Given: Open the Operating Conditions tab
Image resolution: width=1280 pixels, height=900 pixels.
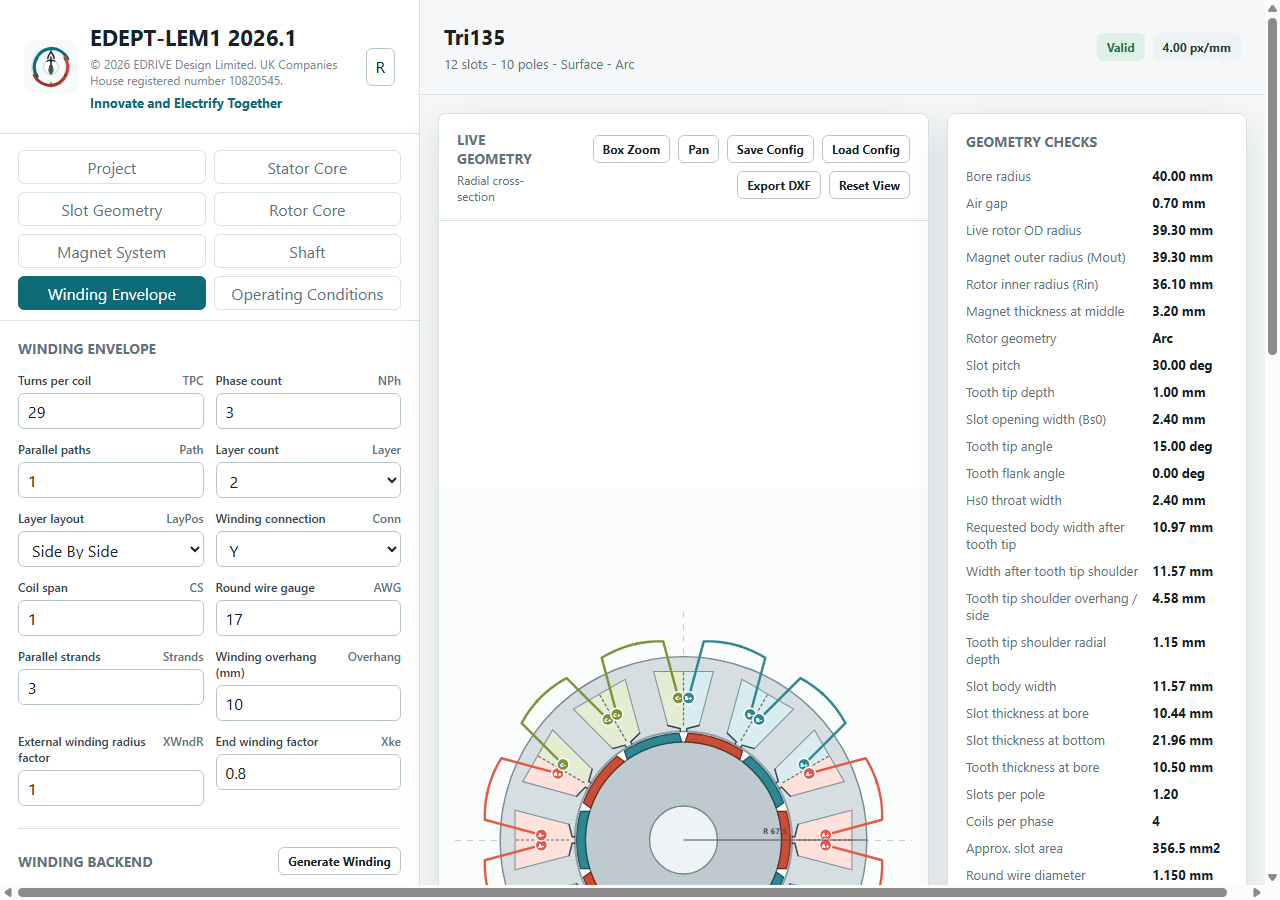Looking at the screenshot, I should pos(307,294).
